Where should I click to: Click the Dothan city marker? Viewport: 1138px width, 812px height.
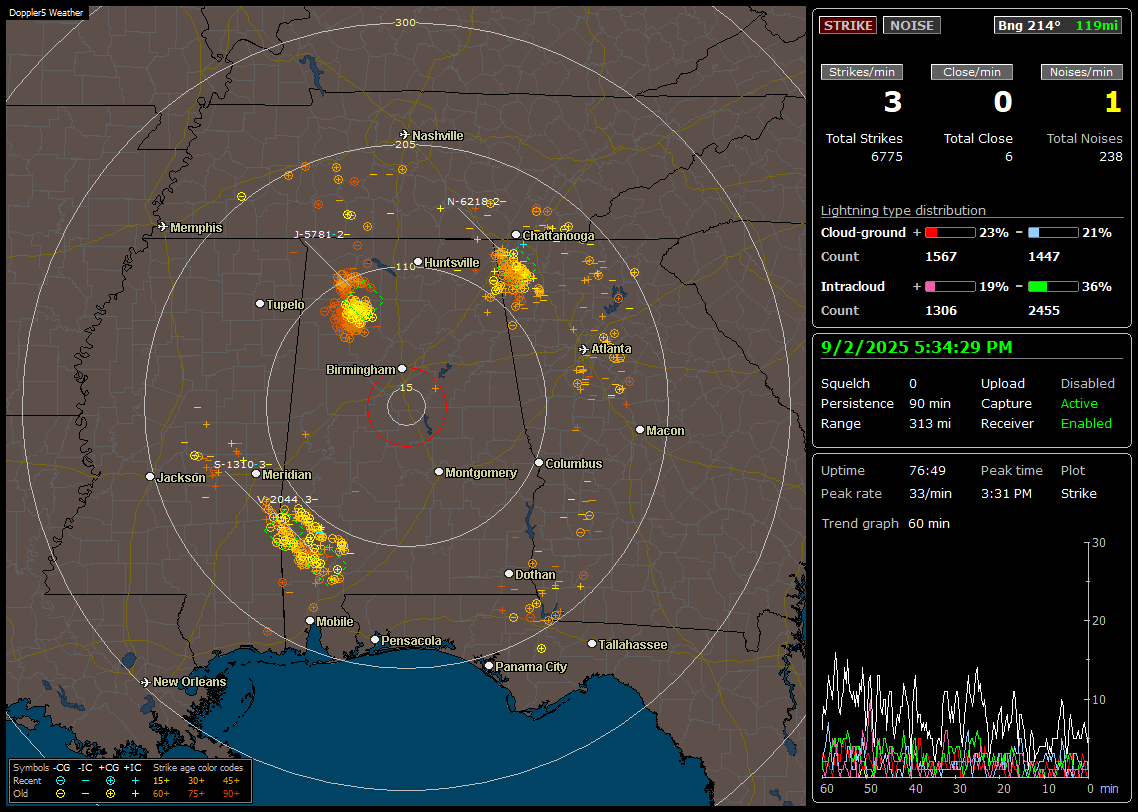[x=509, y=573]
